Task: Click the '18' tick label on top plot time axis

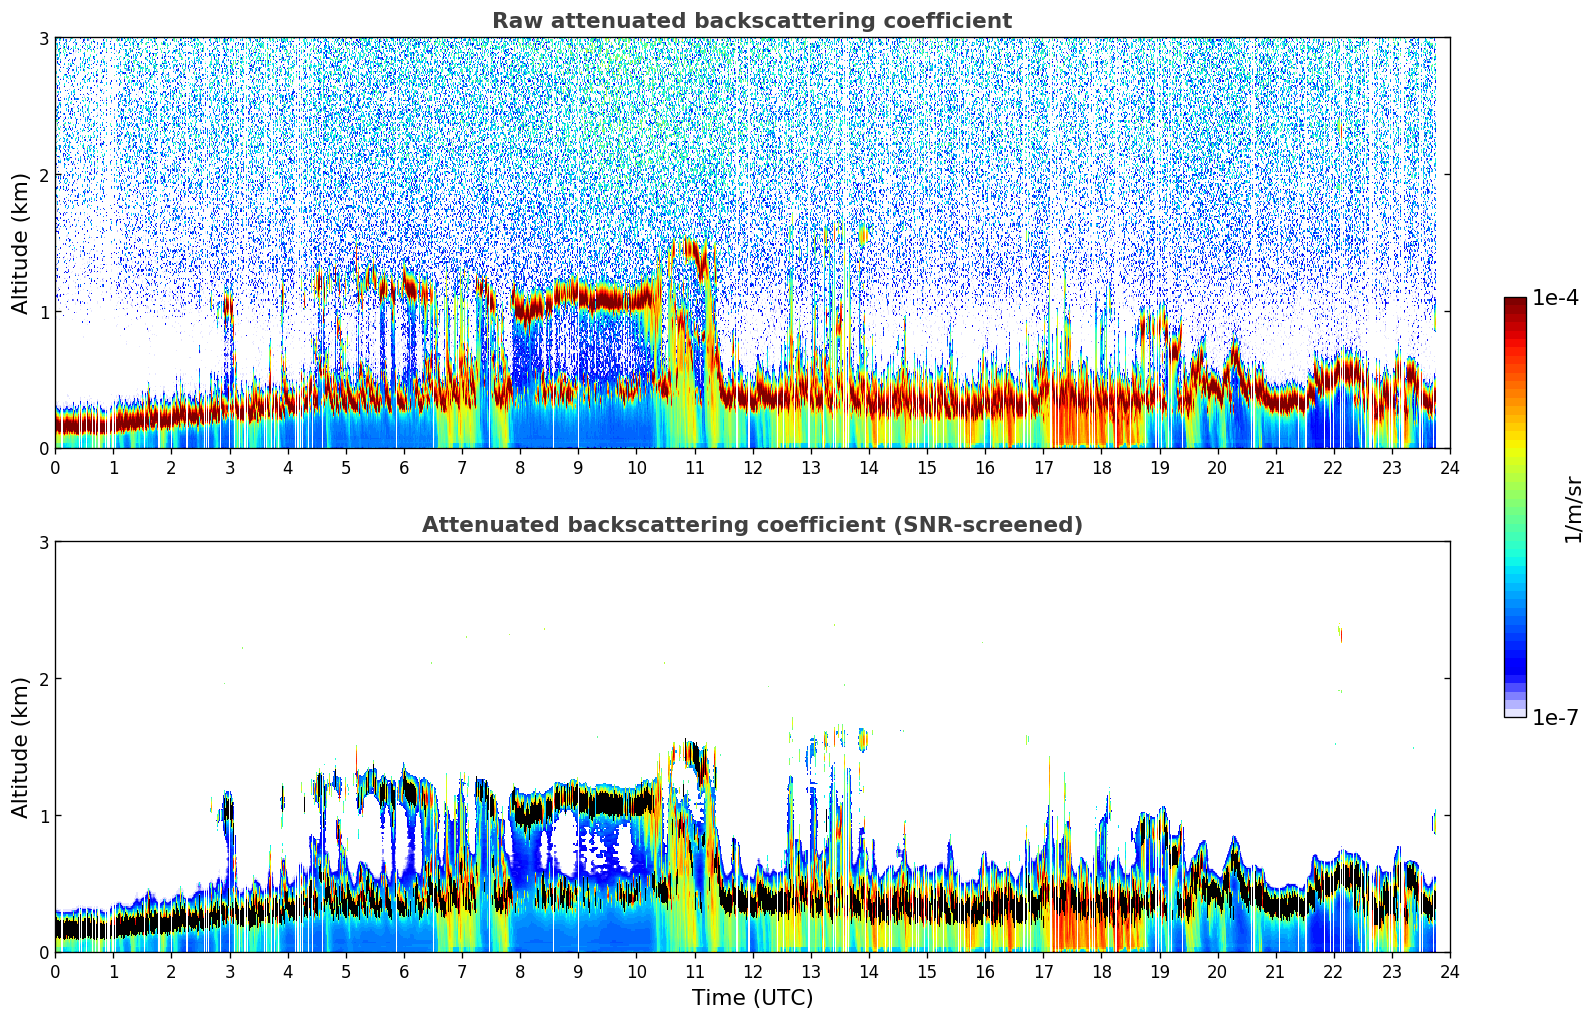Action: pyautogui.click(x=1101, y=467)
